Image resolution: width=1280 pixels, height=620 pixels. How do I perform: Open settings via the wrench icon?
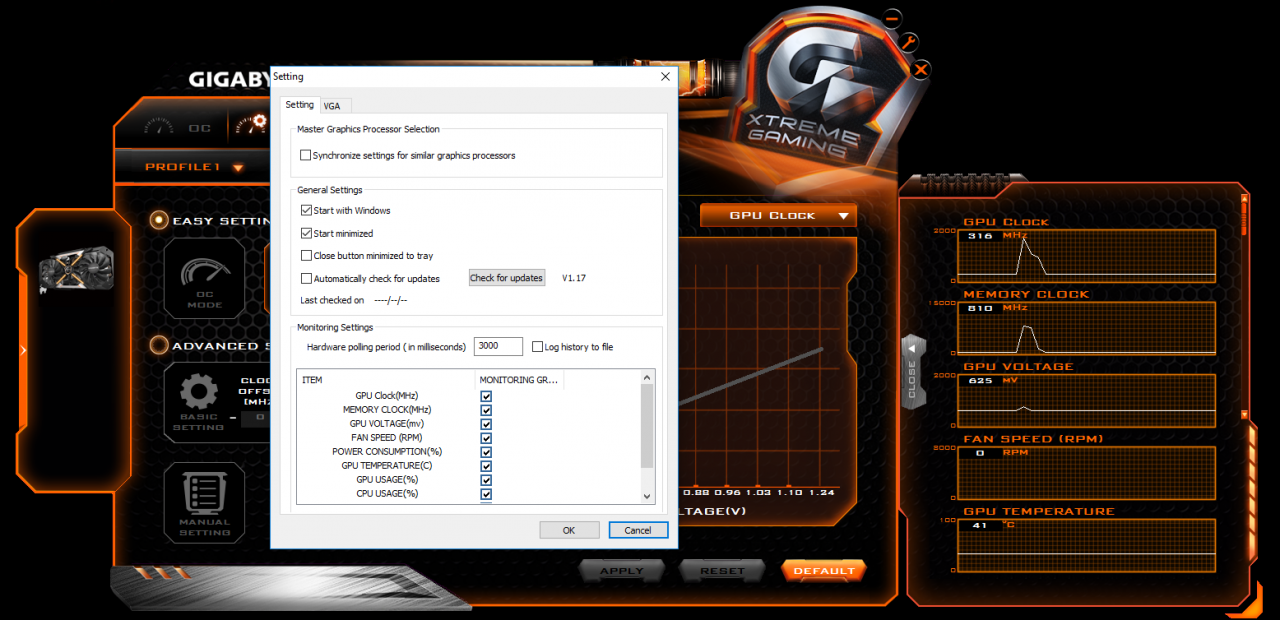(908, 42)
